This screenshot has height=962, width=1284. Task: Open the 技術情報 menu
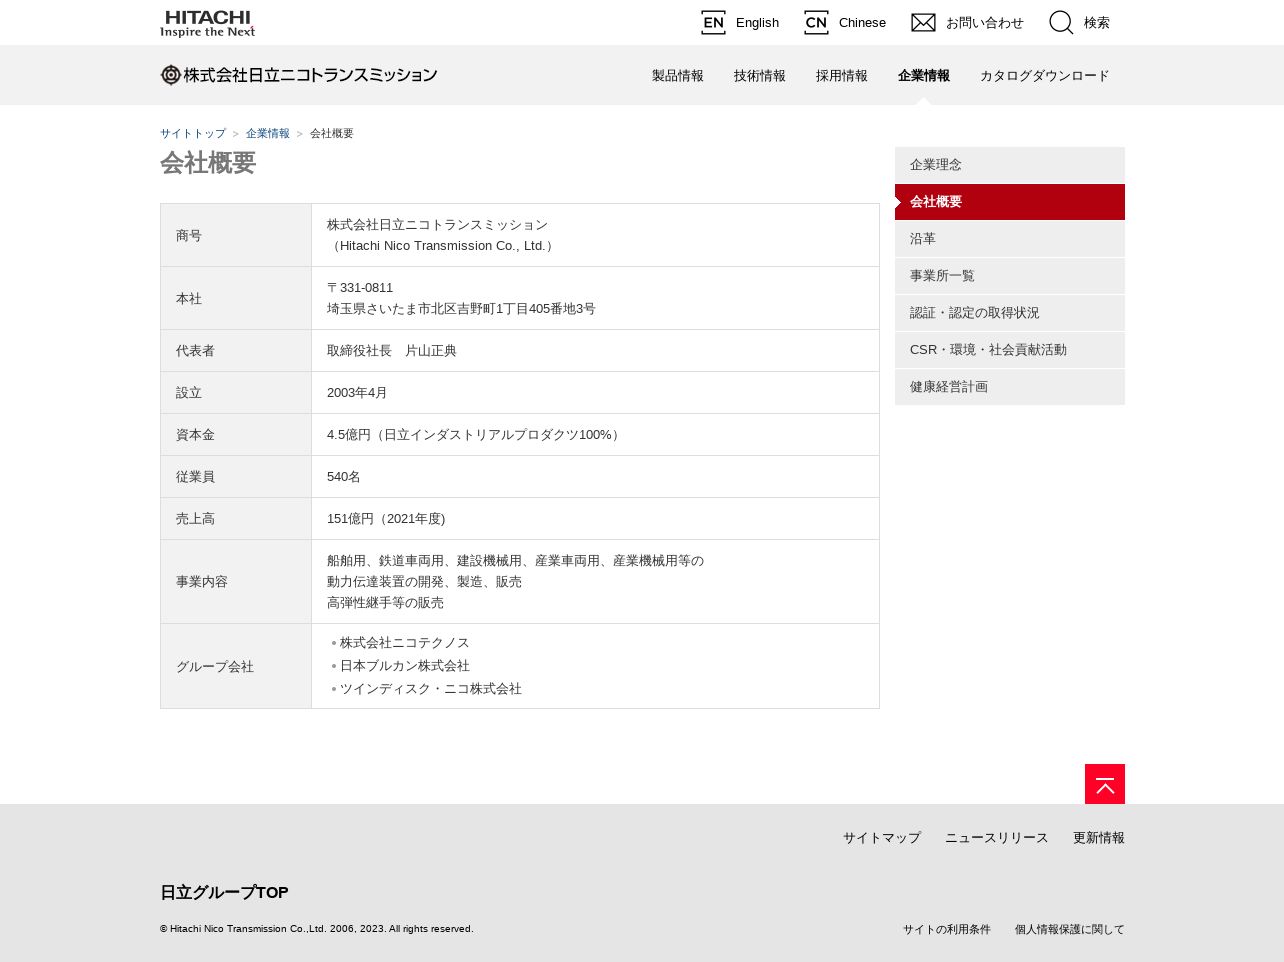[x=760, y=76]
